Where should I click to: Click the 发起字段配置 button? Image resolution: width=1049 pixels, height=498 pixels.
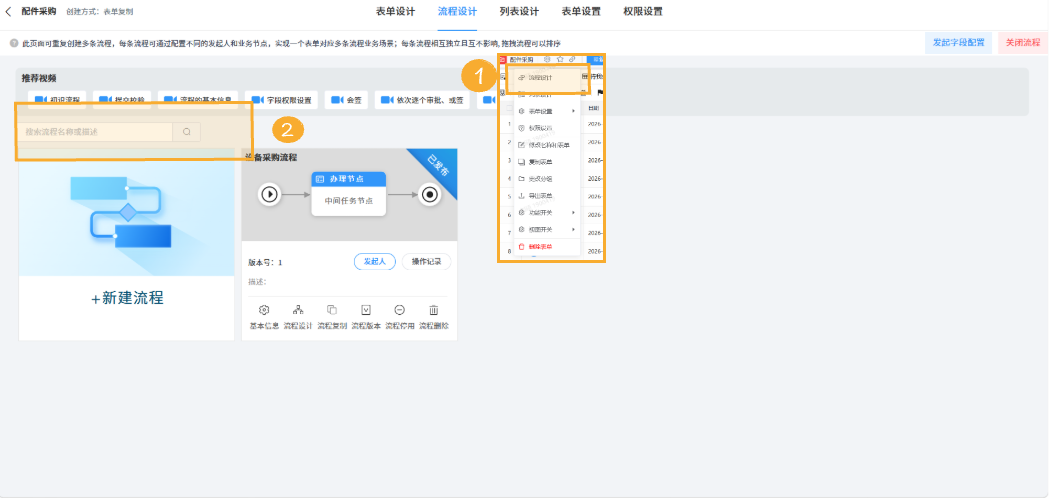(x=958, y=43)
